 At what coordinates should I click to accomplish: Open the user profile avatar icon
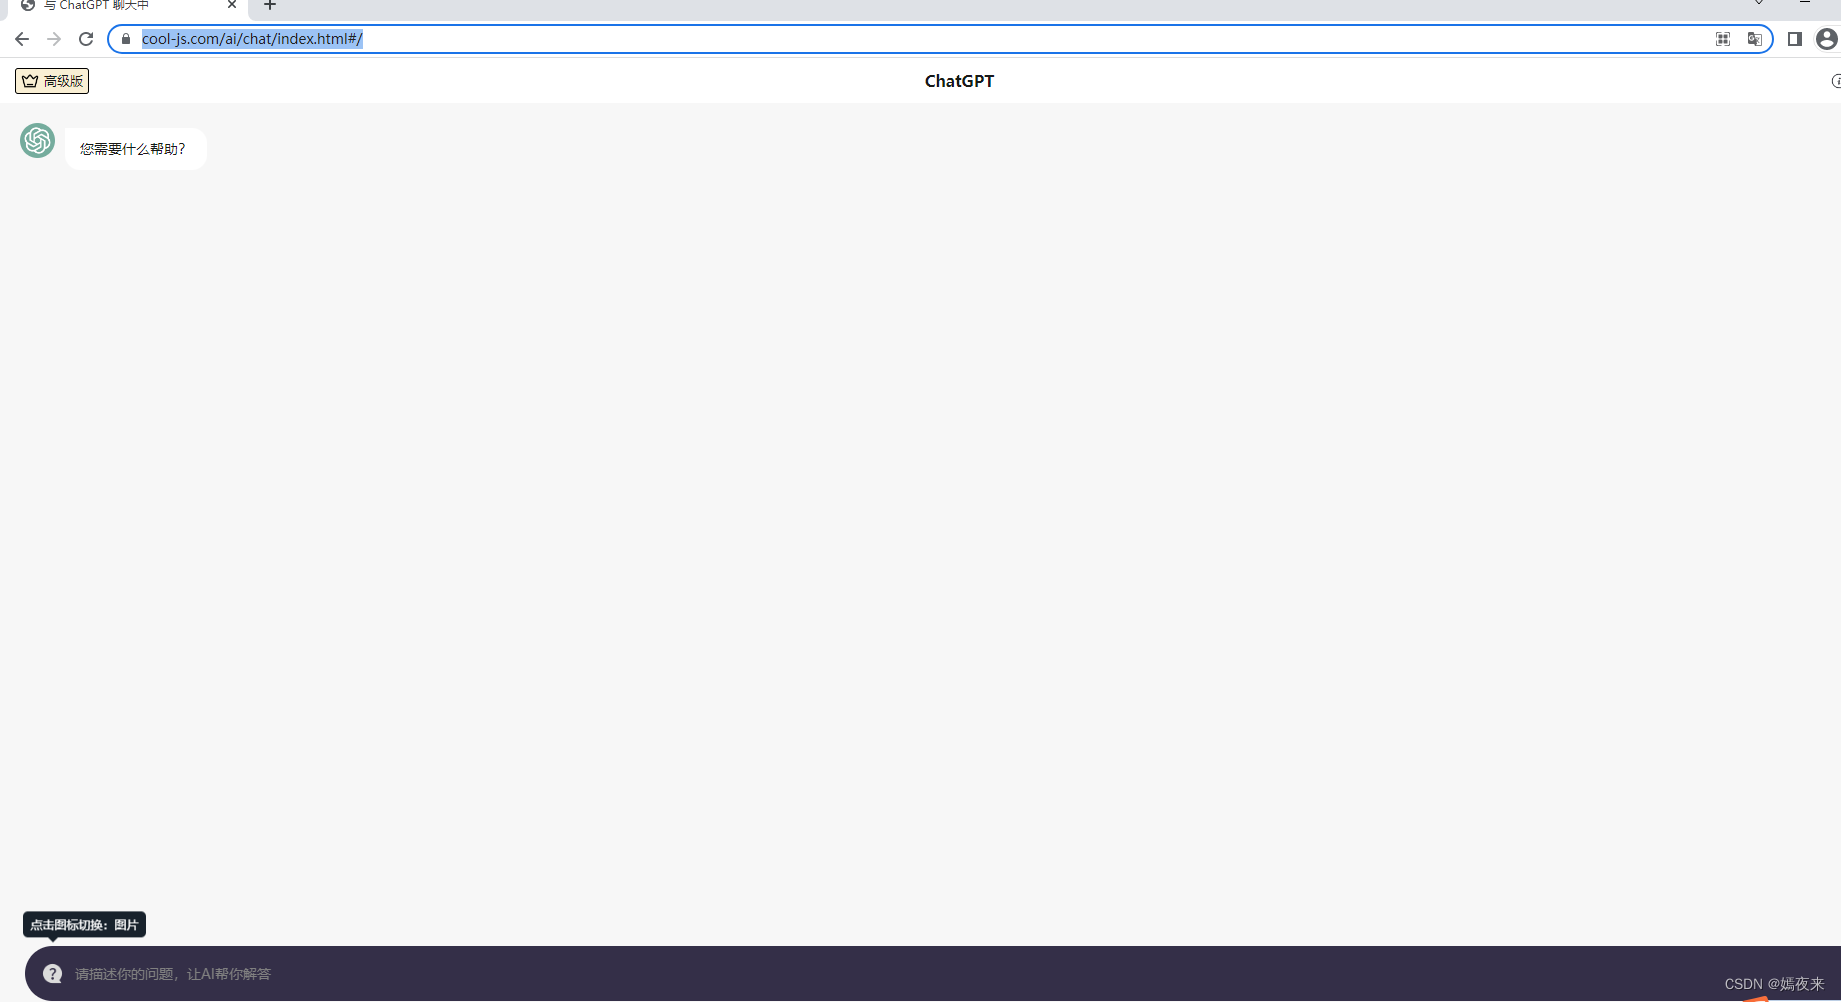[1827, 39]
